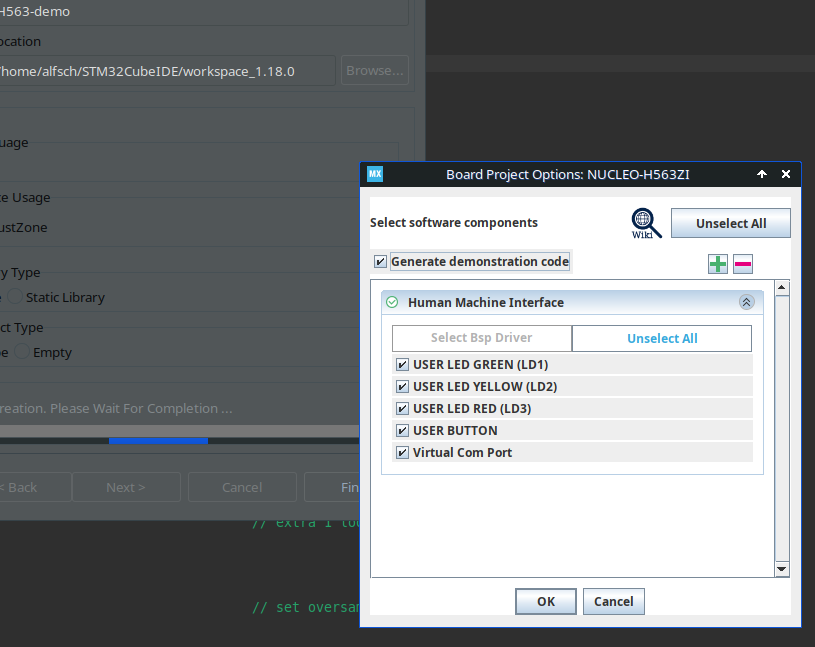Click the pink minus collapse-all icon
The height and width of the screenshot is (647, 815).
click(743, 264)
